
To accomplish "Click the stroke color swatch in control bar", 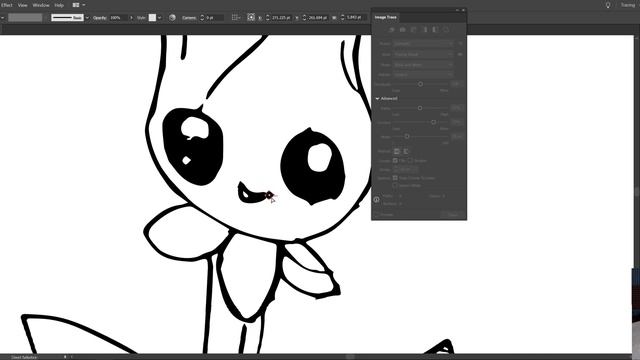I will [x=25, y=18].
